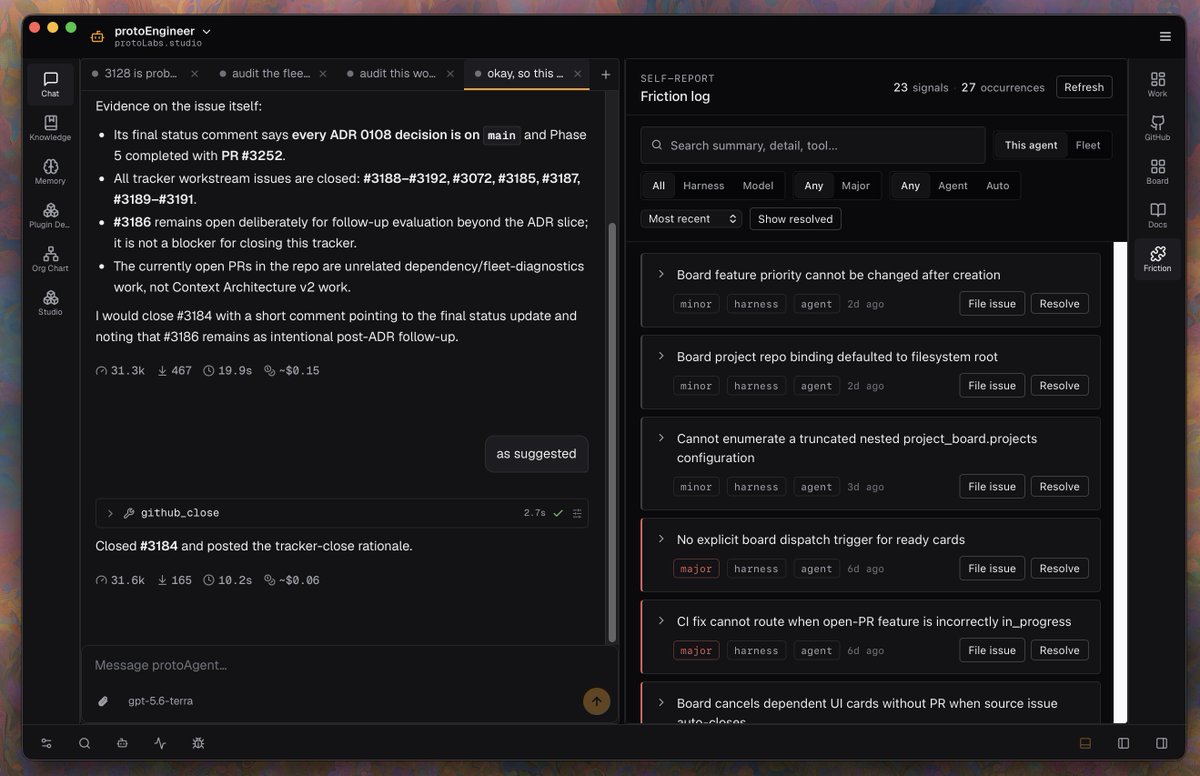Open the Memory section
The height and width of the screenshot is (776, 1200).
pyautogui.click(x=50, y=172)
